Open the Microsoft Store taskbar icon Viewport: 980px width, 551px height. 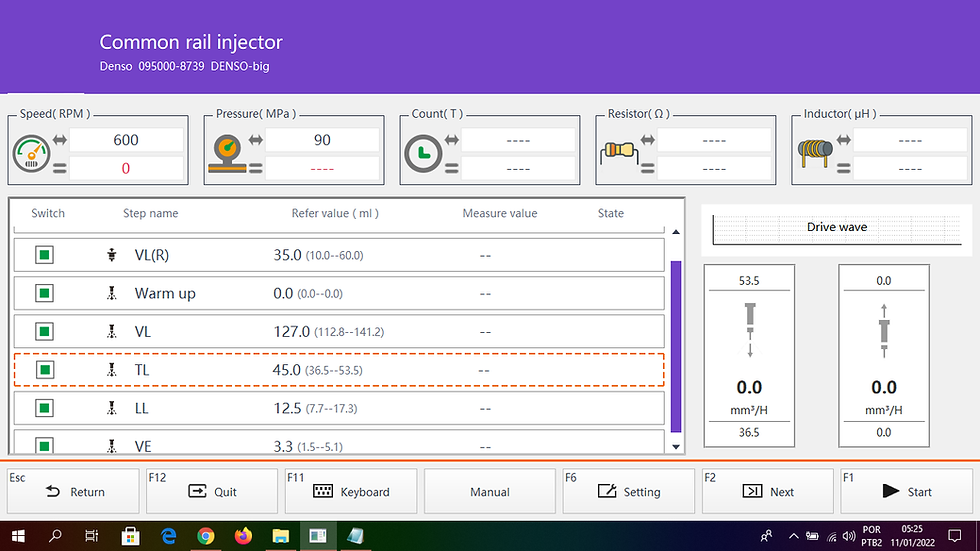[x=131, y=536]
